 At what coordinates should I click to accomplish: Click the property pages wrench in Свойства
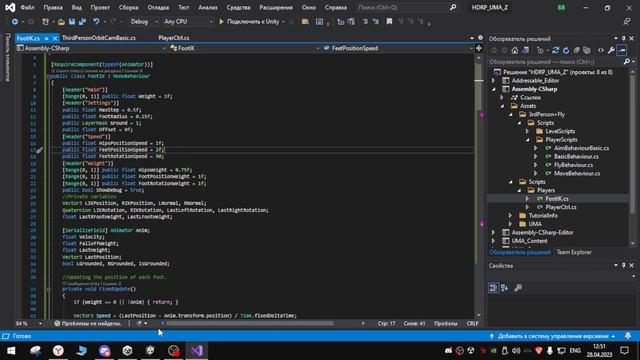coord(518,288)
